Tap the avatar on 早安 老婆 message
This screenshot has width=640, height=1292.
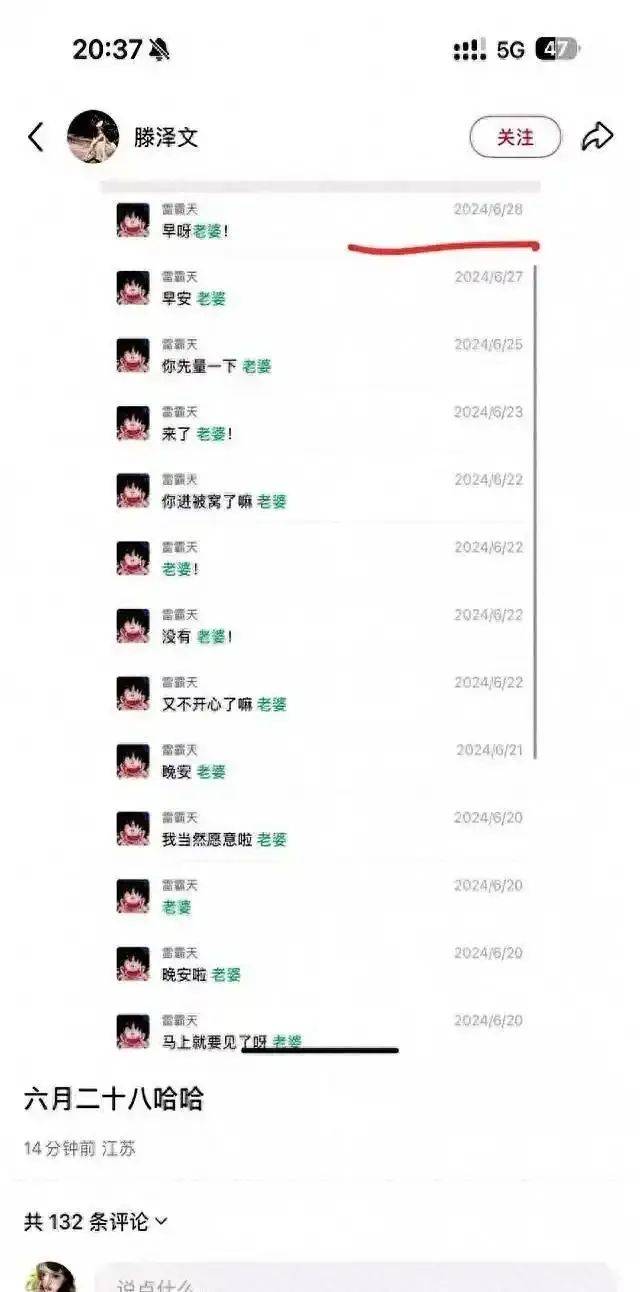(133, 288)
